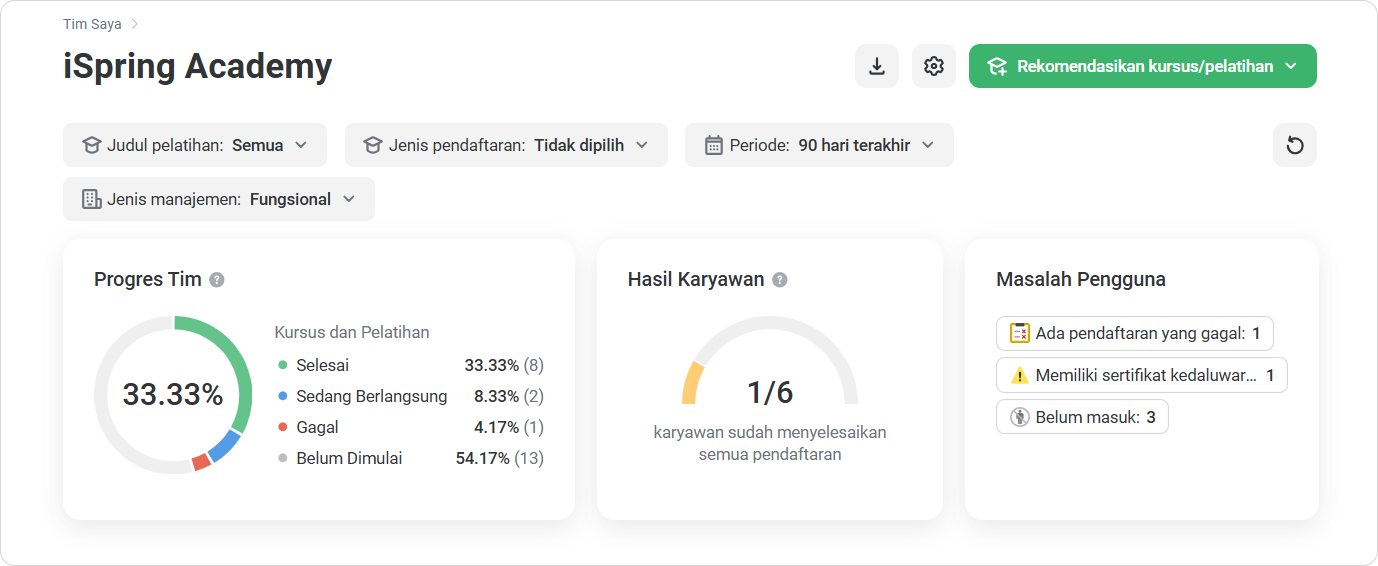Open Ada pendaftaran yang gagal issue

click(1135, 333)
